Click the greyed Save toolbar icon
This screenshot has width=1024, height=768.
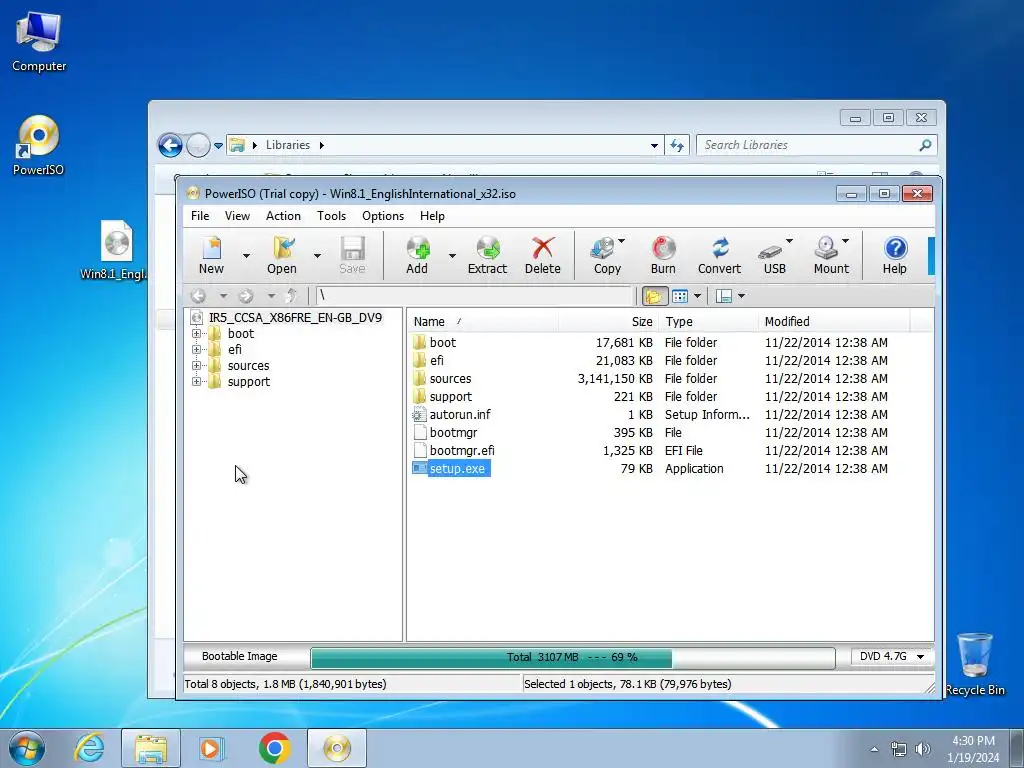pyautogui.click(x=352, y=255)
